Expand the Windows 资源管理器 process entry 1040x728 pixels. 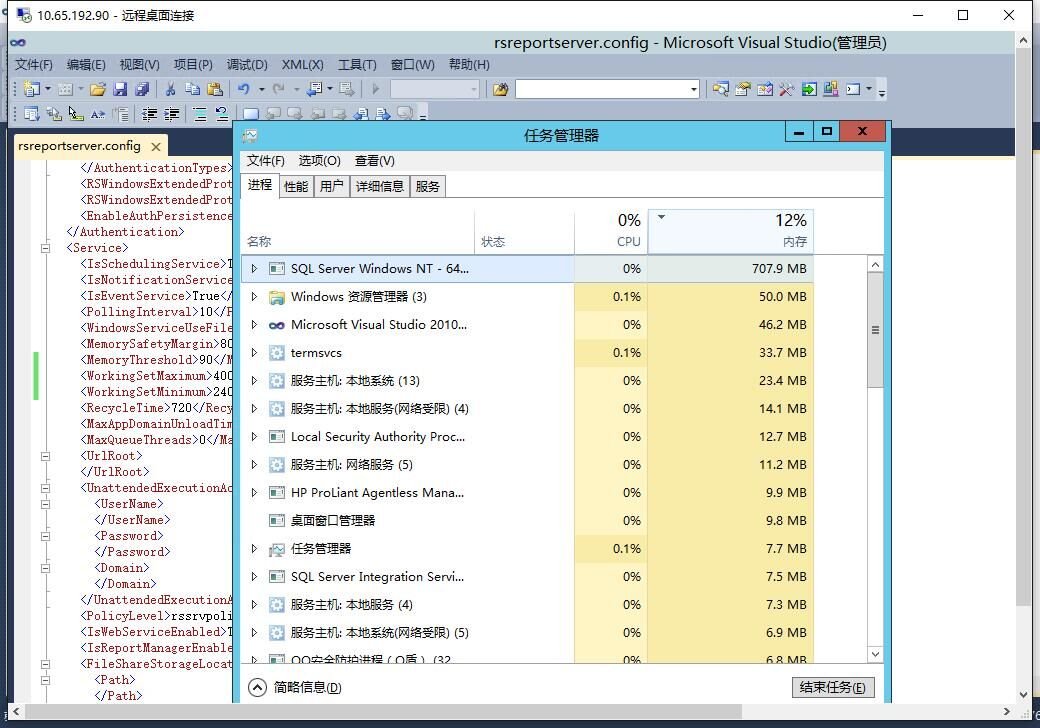253,296
